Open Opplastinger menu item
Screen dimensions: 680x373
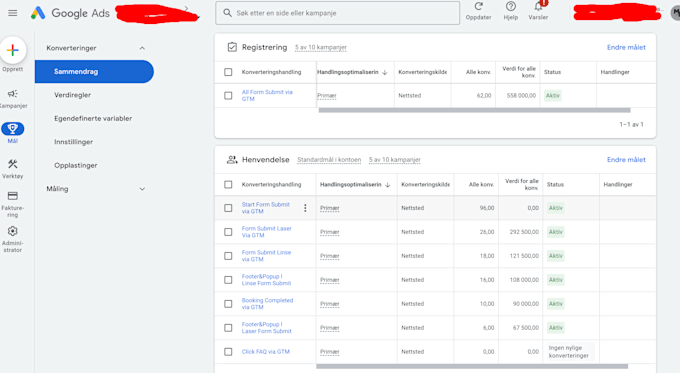coord(75,165)
